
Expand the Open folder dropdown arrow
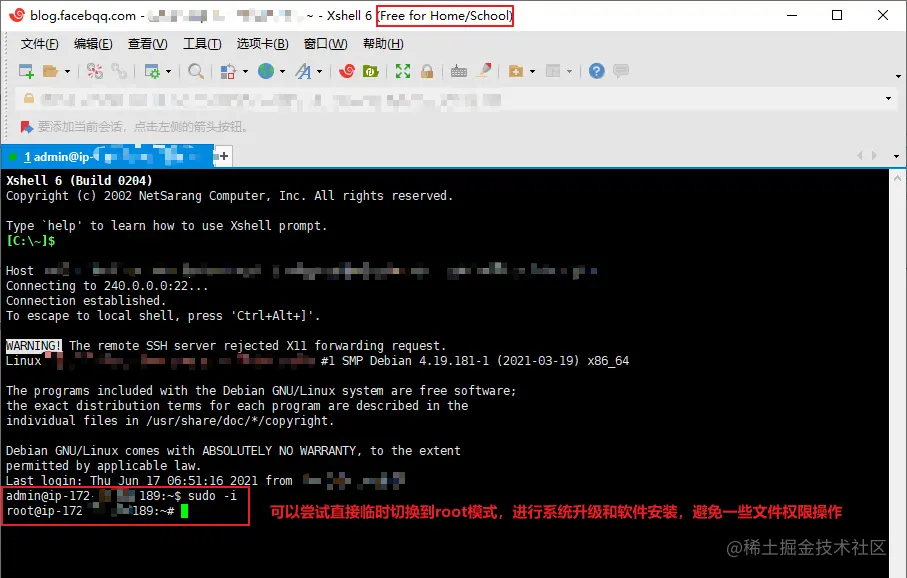(x=67, y=71)
